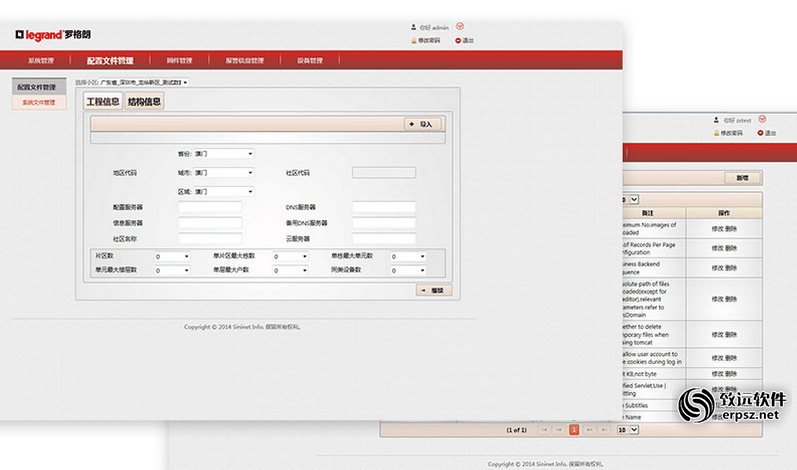Click the 继续 button below the form

(x=434, y=290)
